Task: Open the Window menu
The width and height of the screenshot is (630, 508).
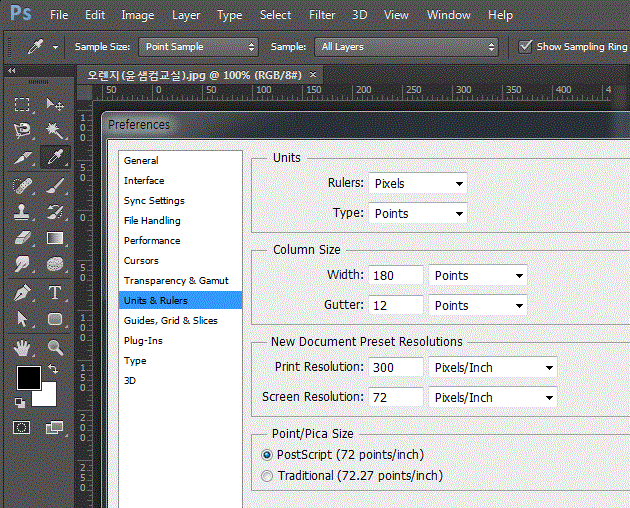Action: pos(449,15)
